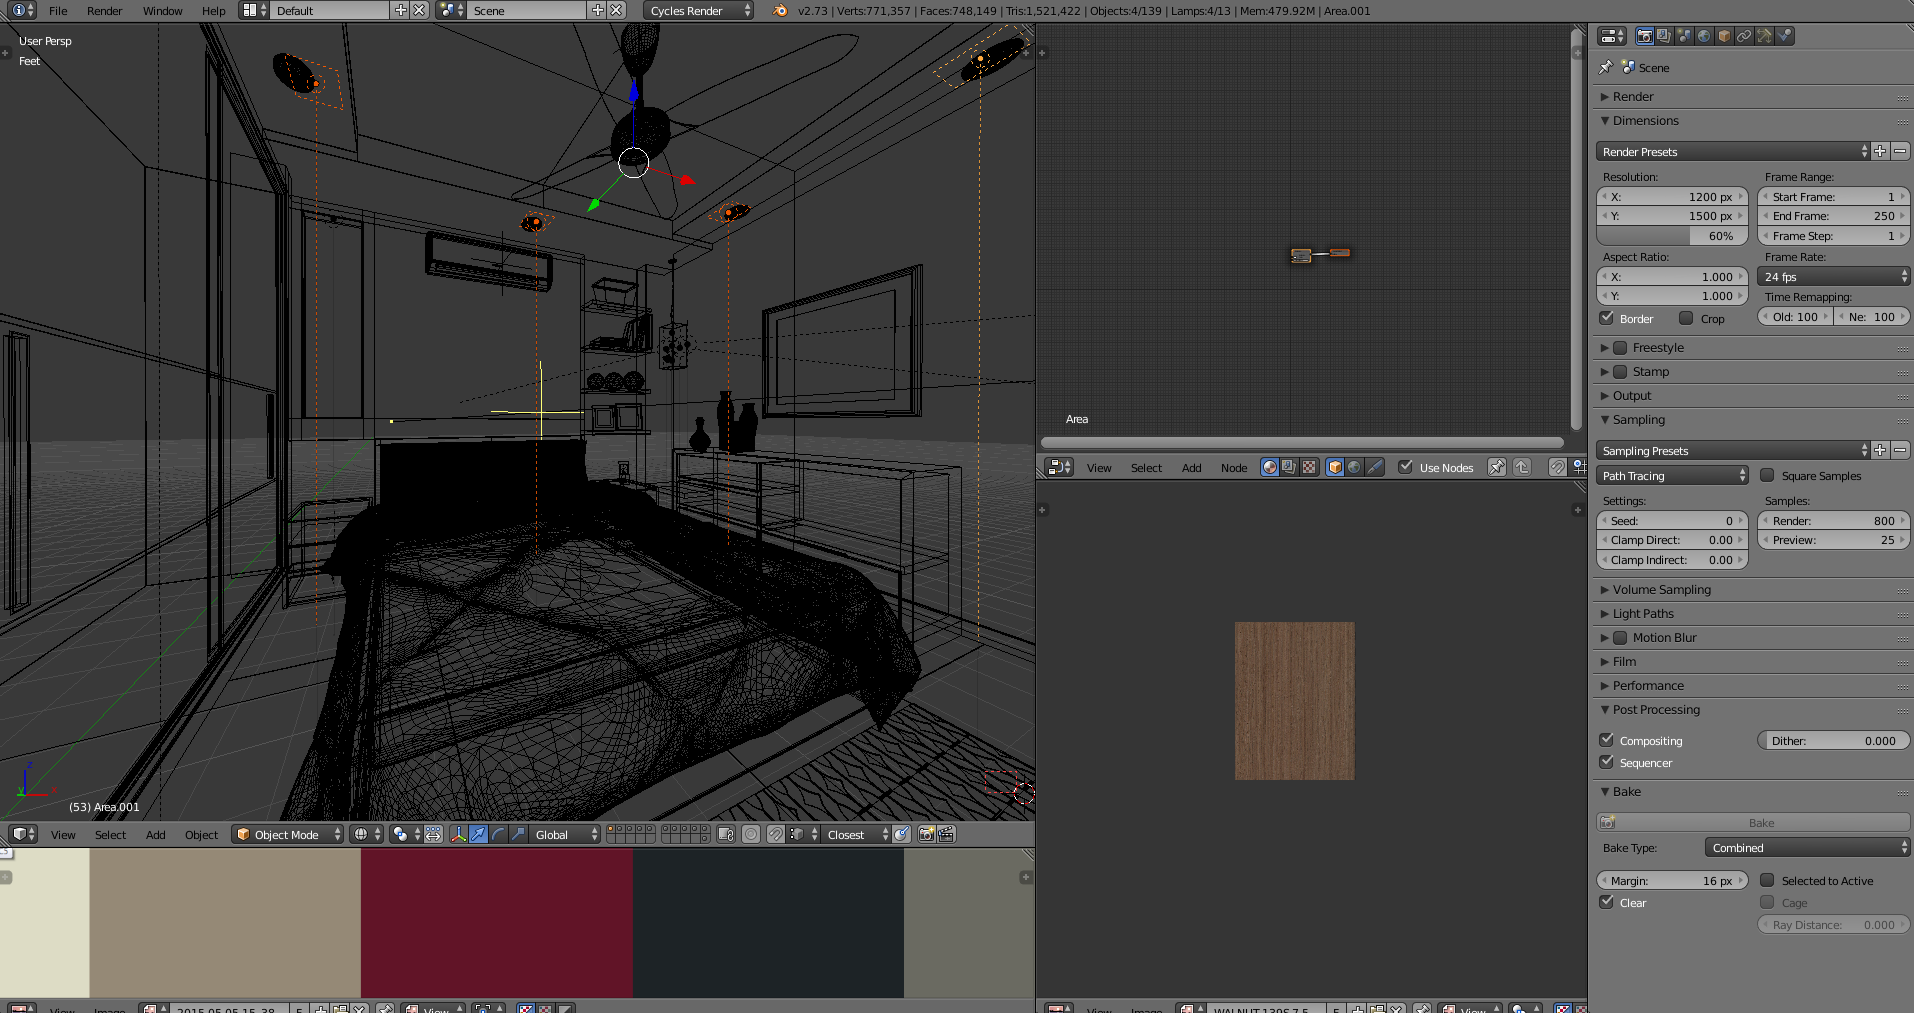Open the Window menu

tap(162, 11)
